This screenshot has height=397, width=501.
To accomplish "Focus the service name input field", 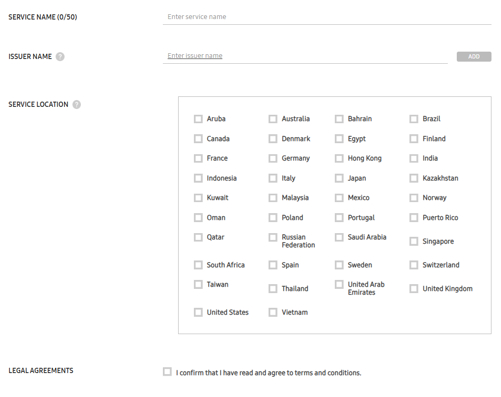I will coord(327,17).
